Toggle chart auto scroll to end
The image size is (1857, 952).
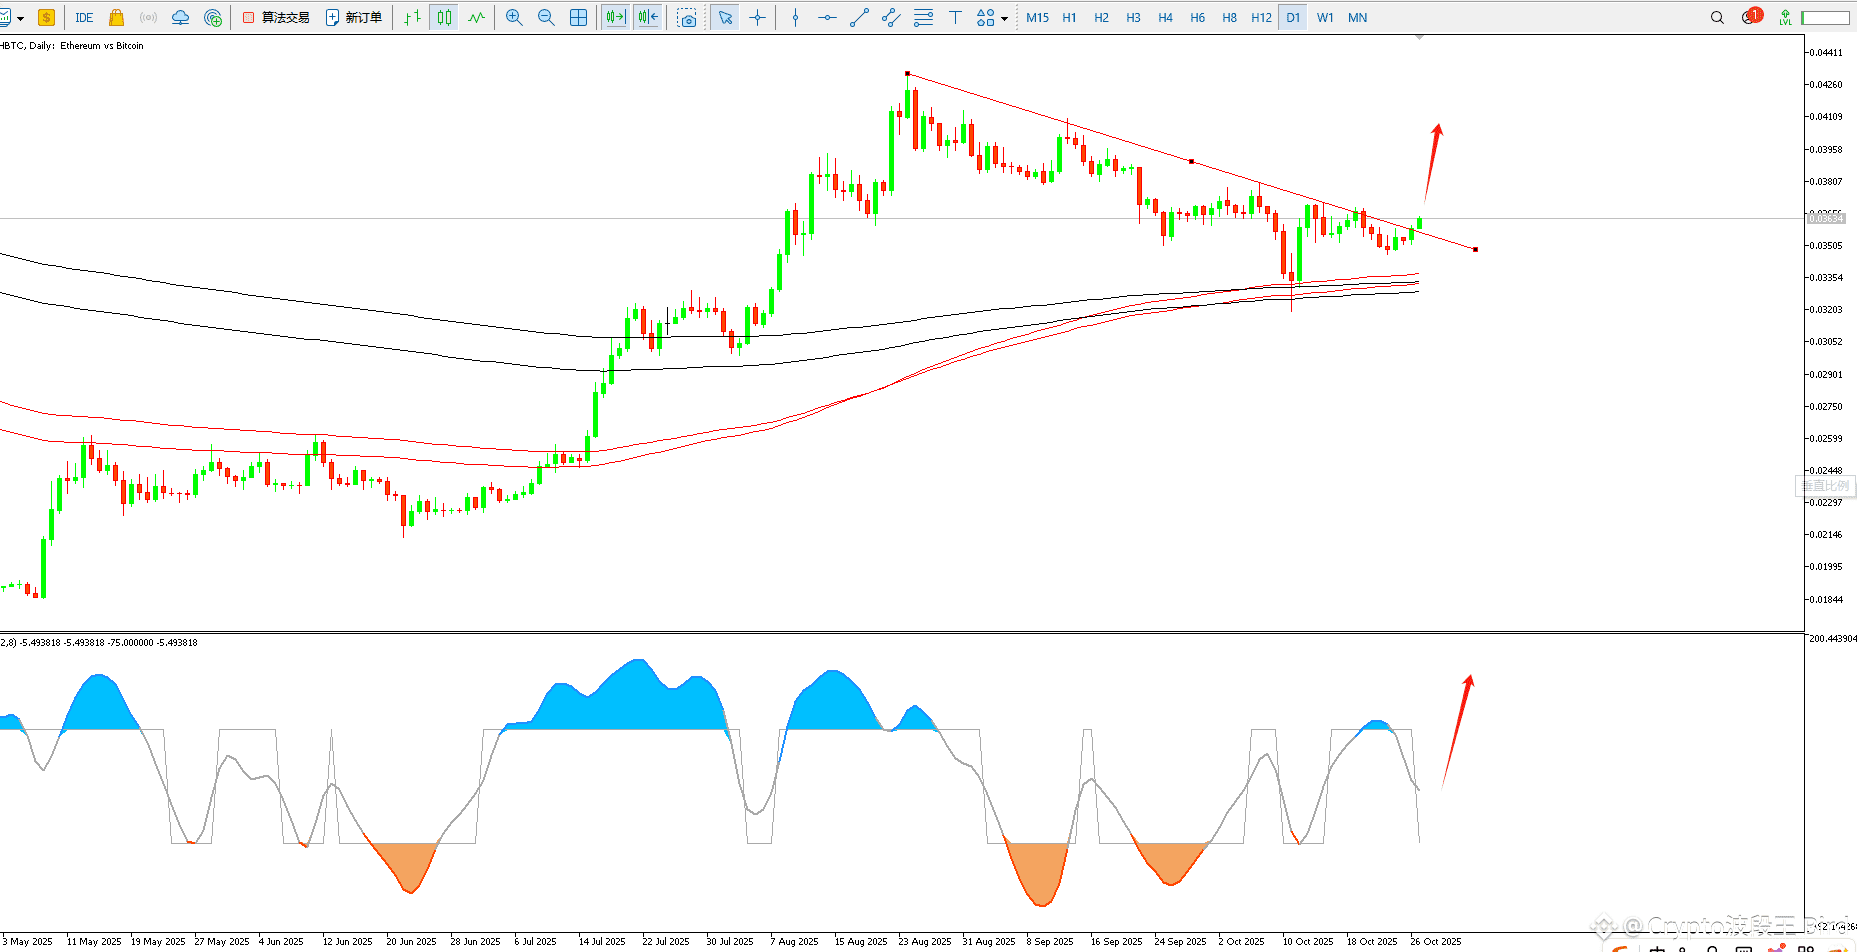click(x=615, y=17)
